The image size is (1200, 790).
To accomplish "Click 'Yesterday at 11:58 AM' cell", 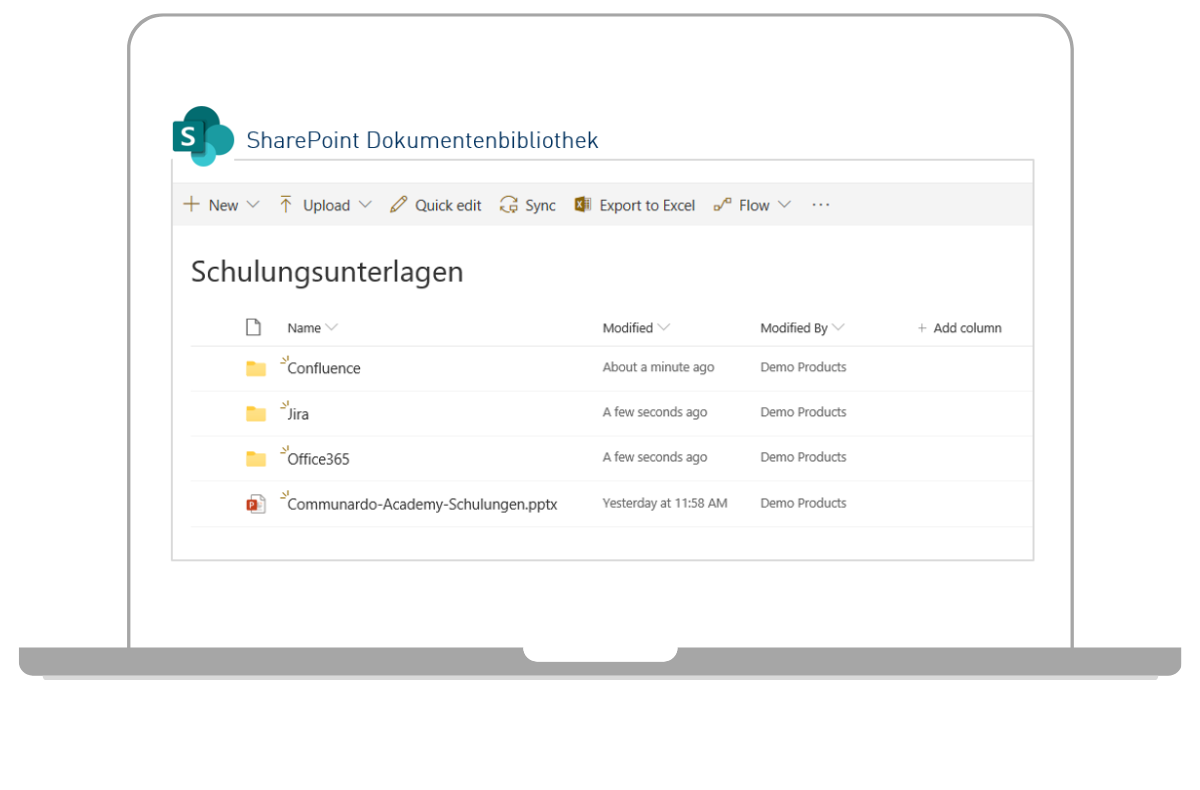I will point(665,503).
